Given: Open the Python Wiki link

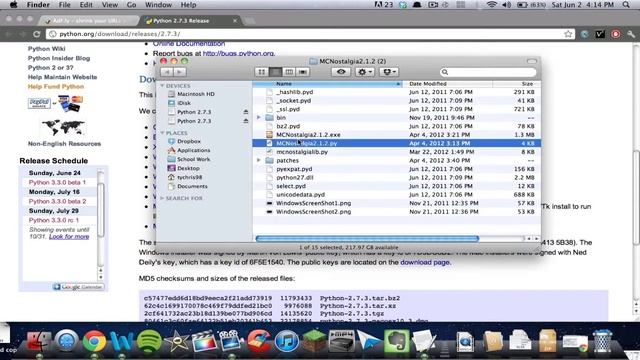Looking at the screenshot, I should click(x=47, y=49).
